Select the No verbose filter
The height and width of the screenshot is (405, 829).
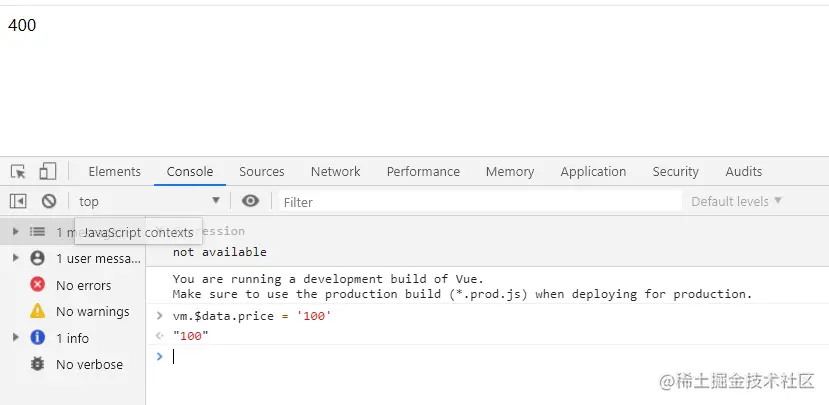89,364
